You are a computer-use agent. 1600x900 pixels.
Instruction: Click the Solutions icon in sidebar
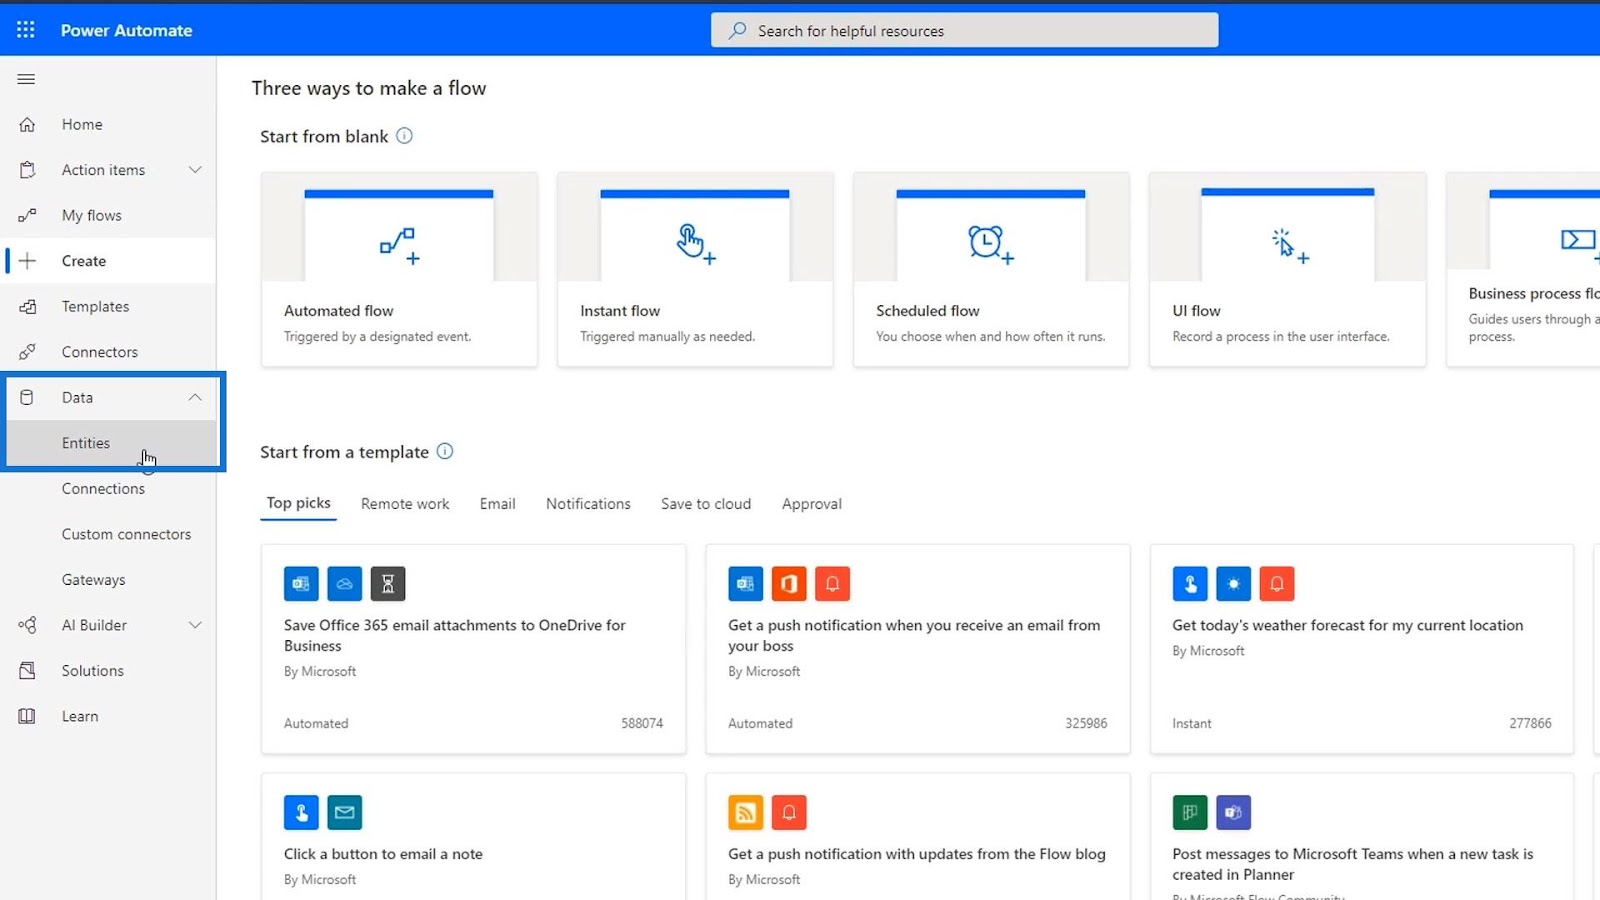pyautogui.click(x=27, y=670)
